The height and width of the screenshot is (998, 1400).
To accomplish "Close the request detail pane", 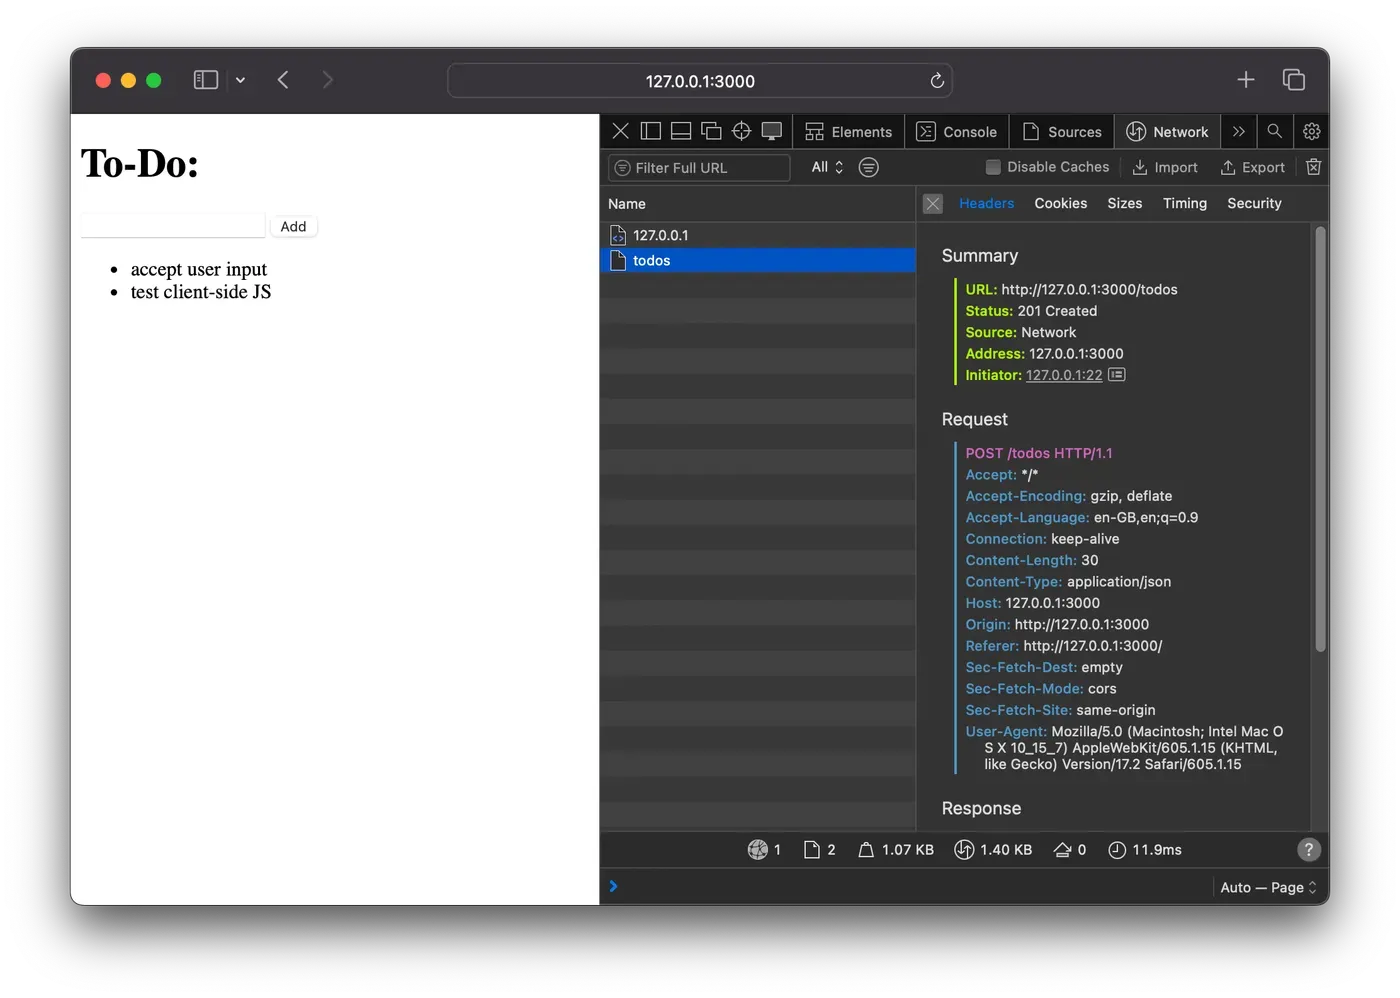I will point(933,204).
